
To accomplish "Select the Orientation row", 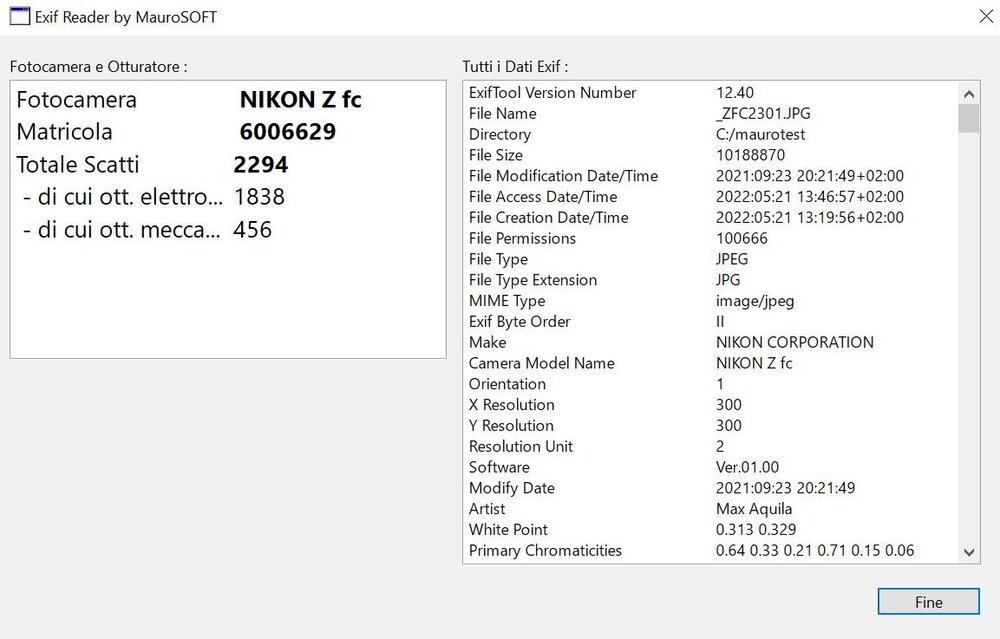I will pyautogui.click(x=710, y=384).
